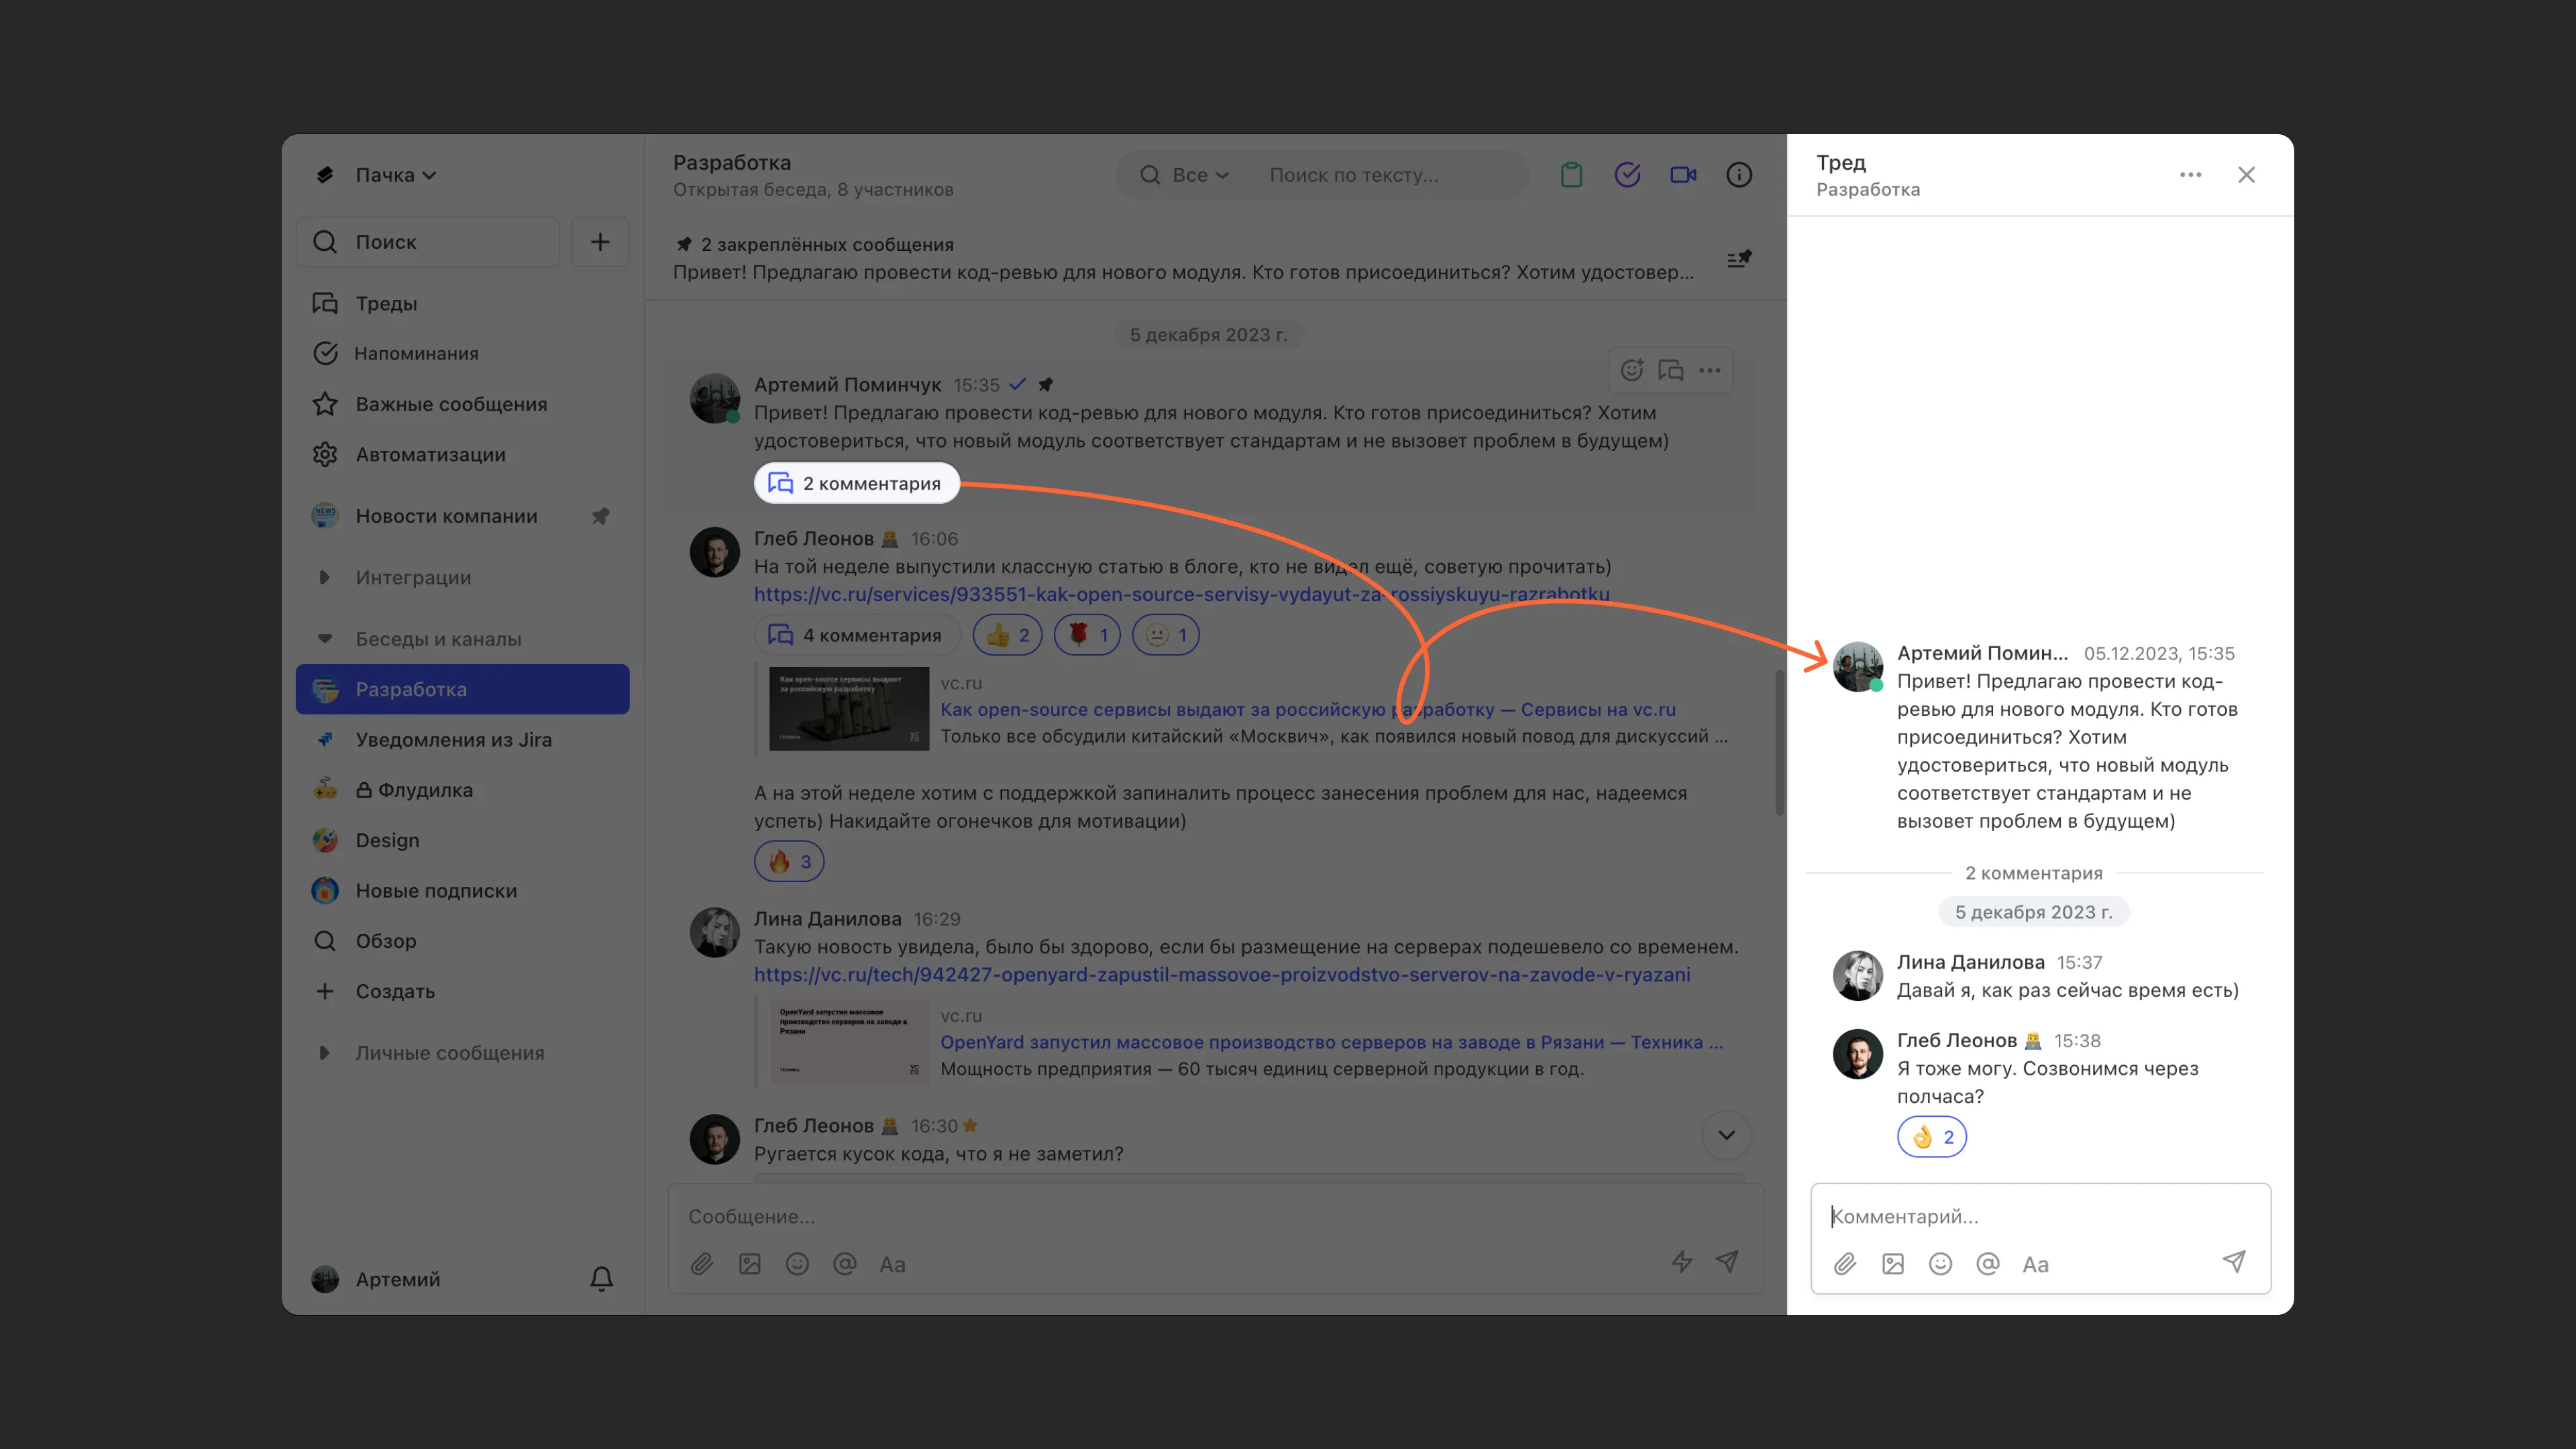Toggle the thumbs-up reaction with count 2
The height and width of the screenshot is (1449, 2576).
tap(1007, 635)
